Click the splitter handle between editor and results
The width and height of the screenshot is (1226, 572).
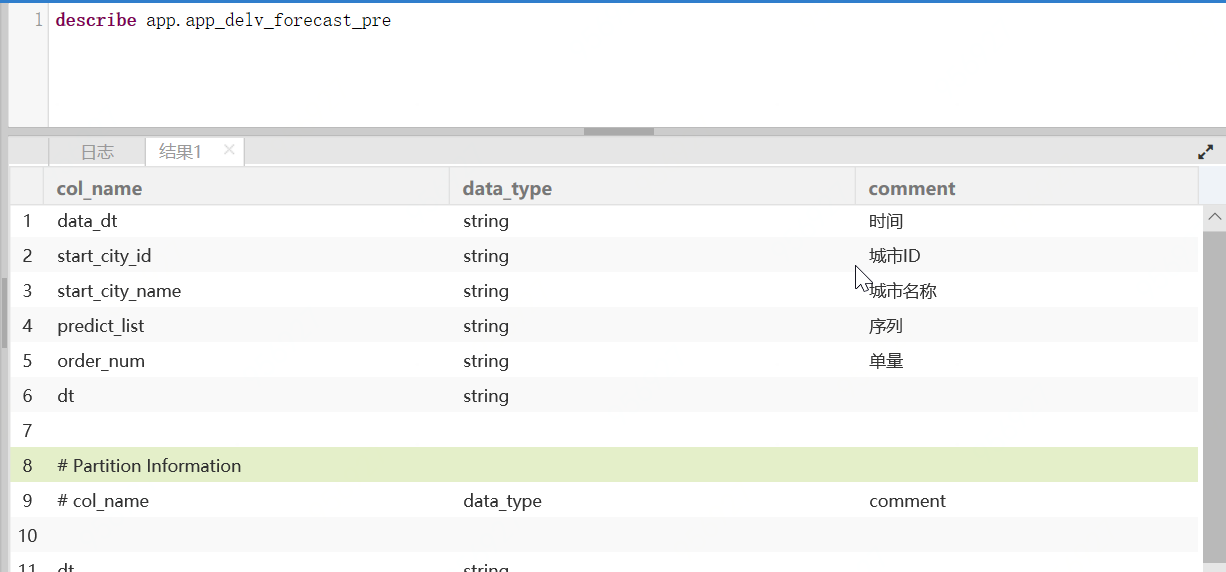(x=618, y=131)
